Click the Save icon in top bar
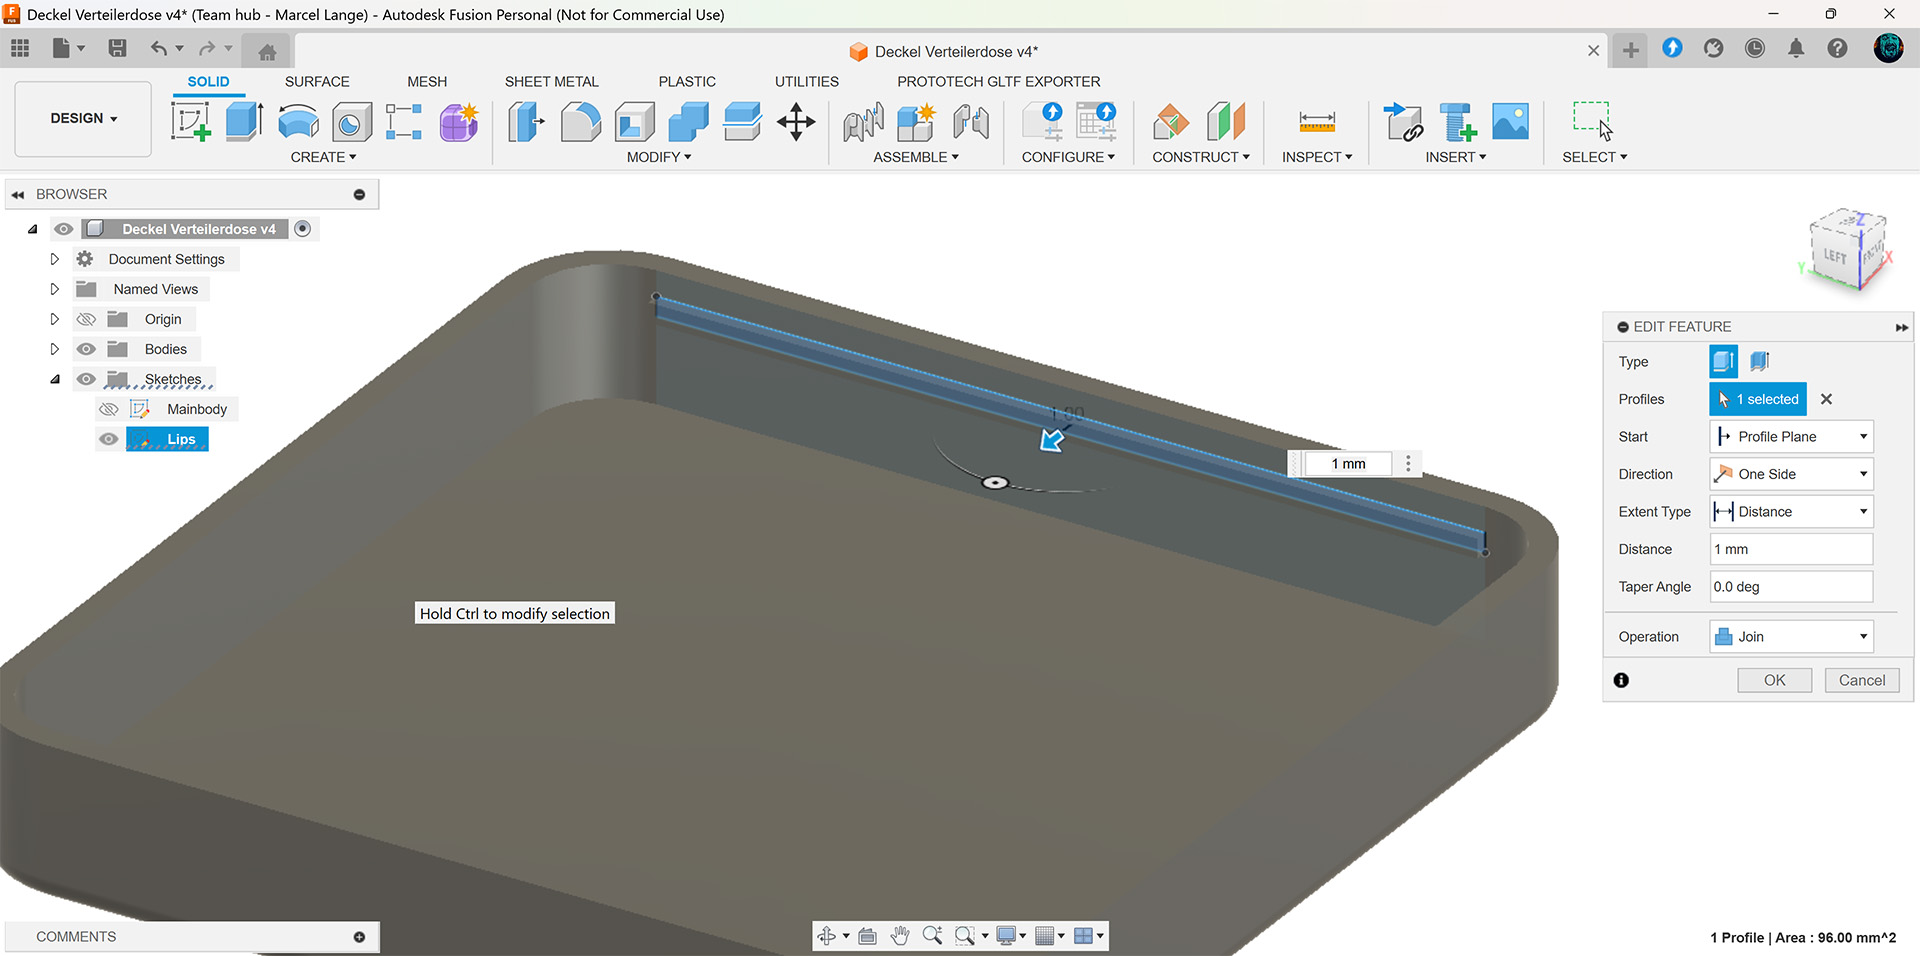The image size is (1920, 956). (117, 48)
